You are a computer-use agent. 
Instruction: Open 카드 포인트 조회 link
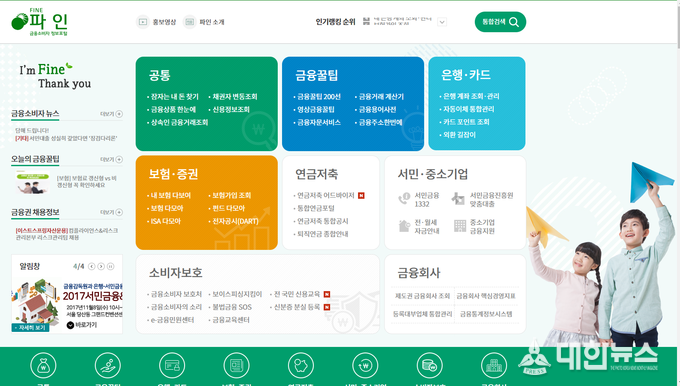coord(465,122)
